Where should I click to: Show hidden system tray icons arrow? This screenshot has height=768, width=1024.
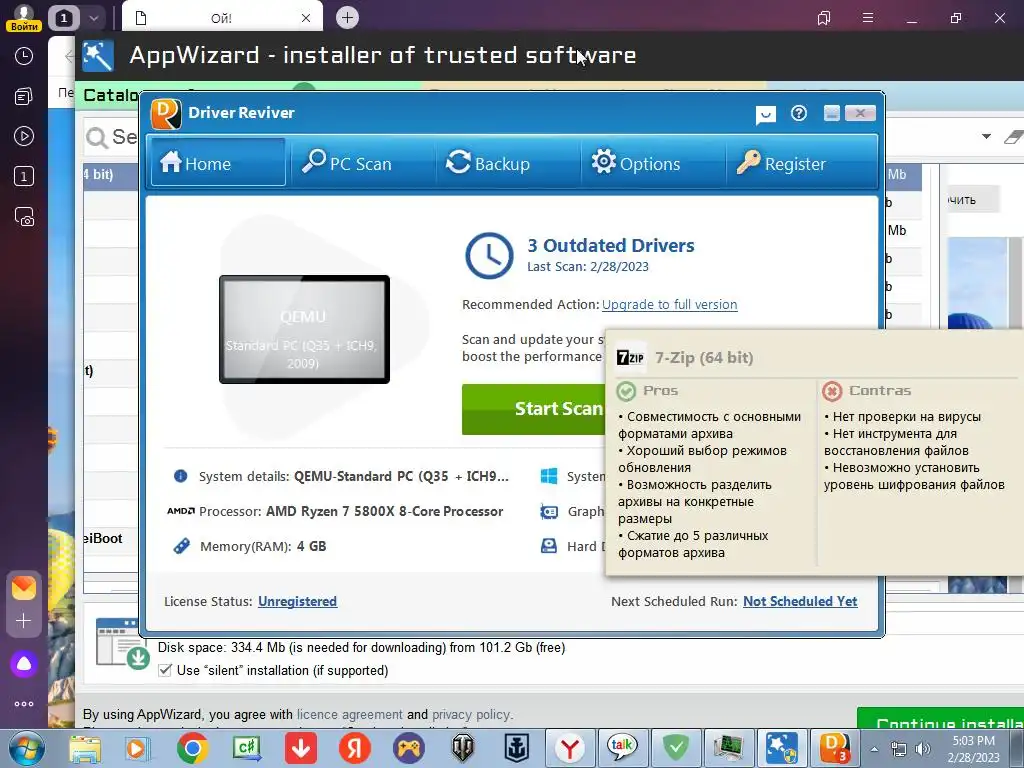coord(874,749)
